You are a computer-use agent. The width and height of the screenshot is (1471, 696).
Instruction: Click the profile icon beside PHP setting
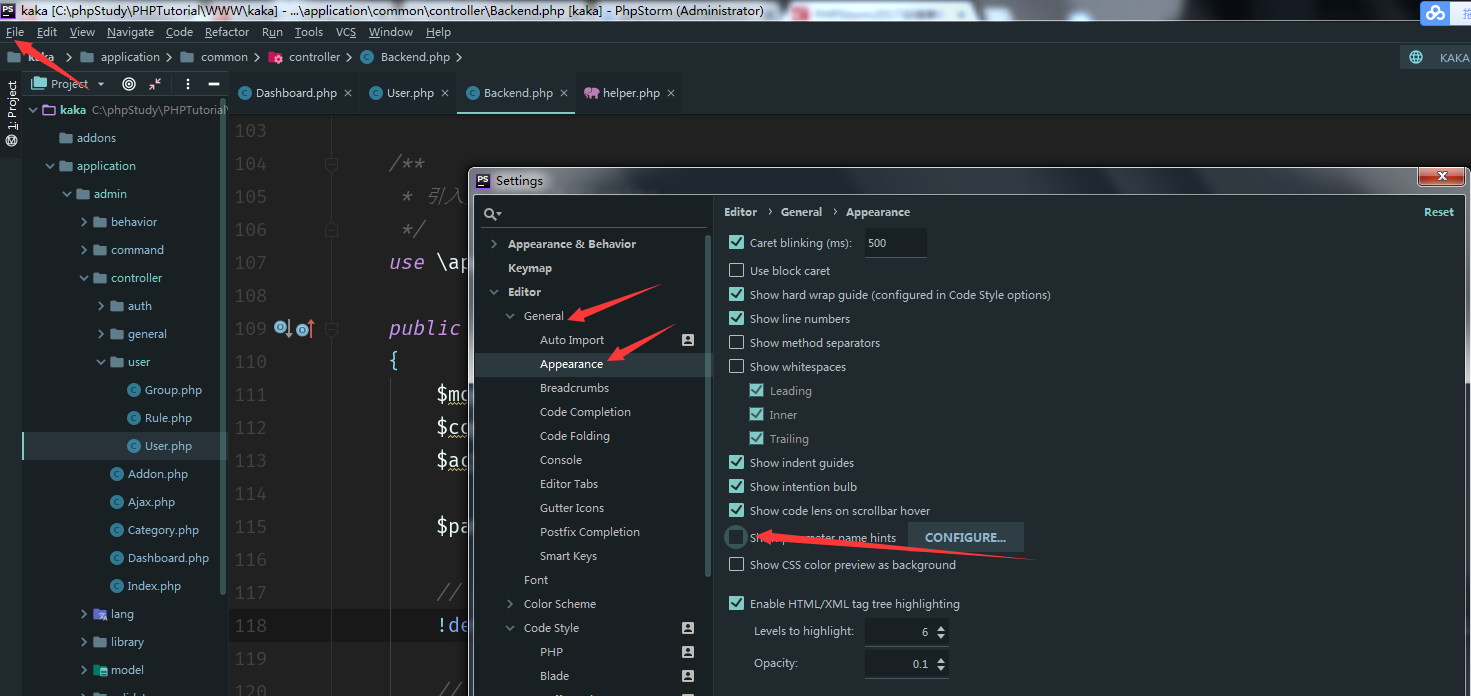688,652
